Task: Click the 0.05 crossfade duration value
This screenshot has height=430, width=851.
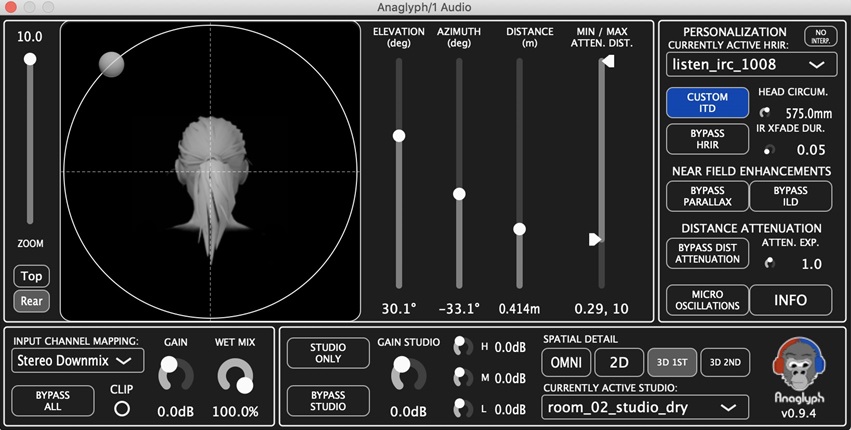Action: click(811, 150)
